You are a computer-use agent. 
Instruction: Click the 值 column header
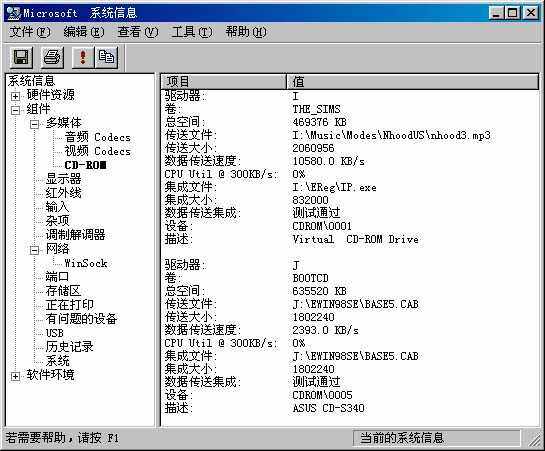pyautogui.click(x=413, y=82)
